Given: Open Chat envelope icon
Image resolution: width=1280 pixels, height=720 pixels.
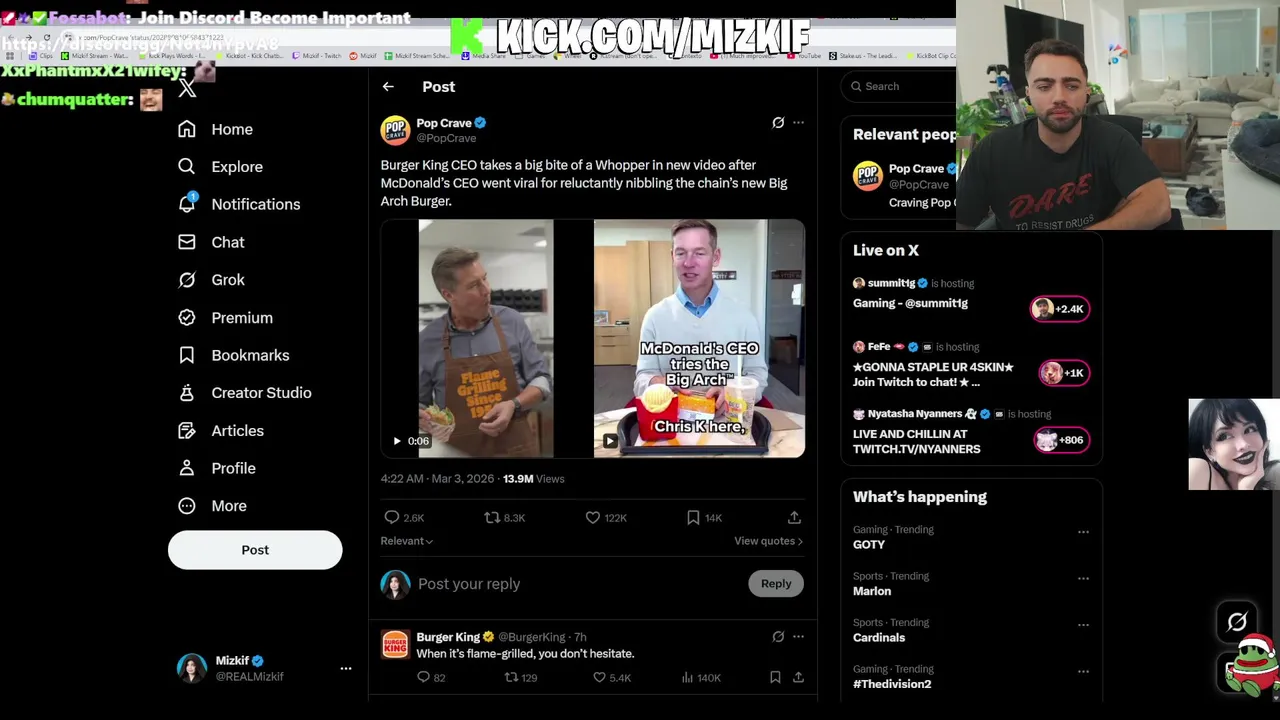Looking at the screenshot, I should tap(187, 242).
